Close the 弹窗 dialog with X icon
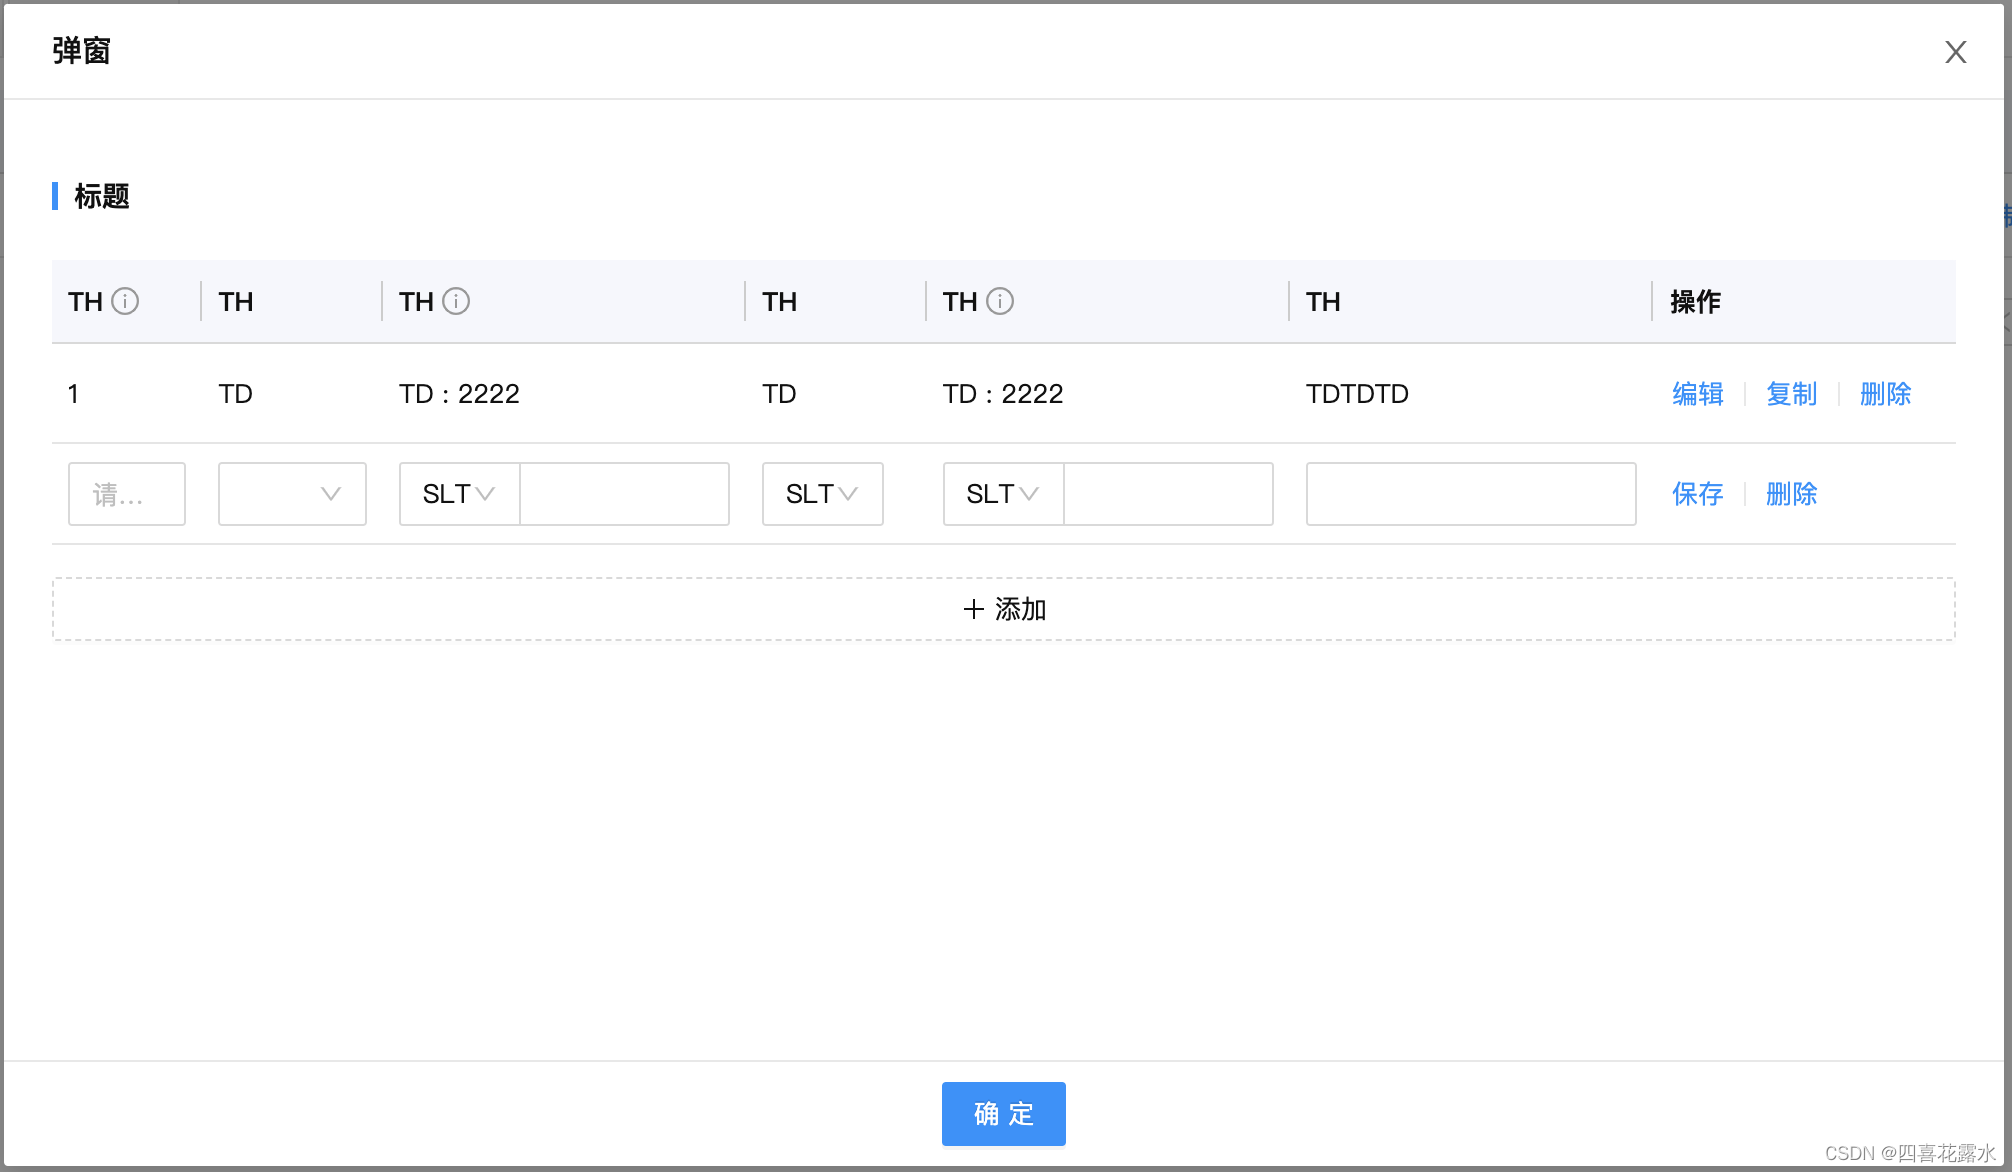 point(1955,52)
